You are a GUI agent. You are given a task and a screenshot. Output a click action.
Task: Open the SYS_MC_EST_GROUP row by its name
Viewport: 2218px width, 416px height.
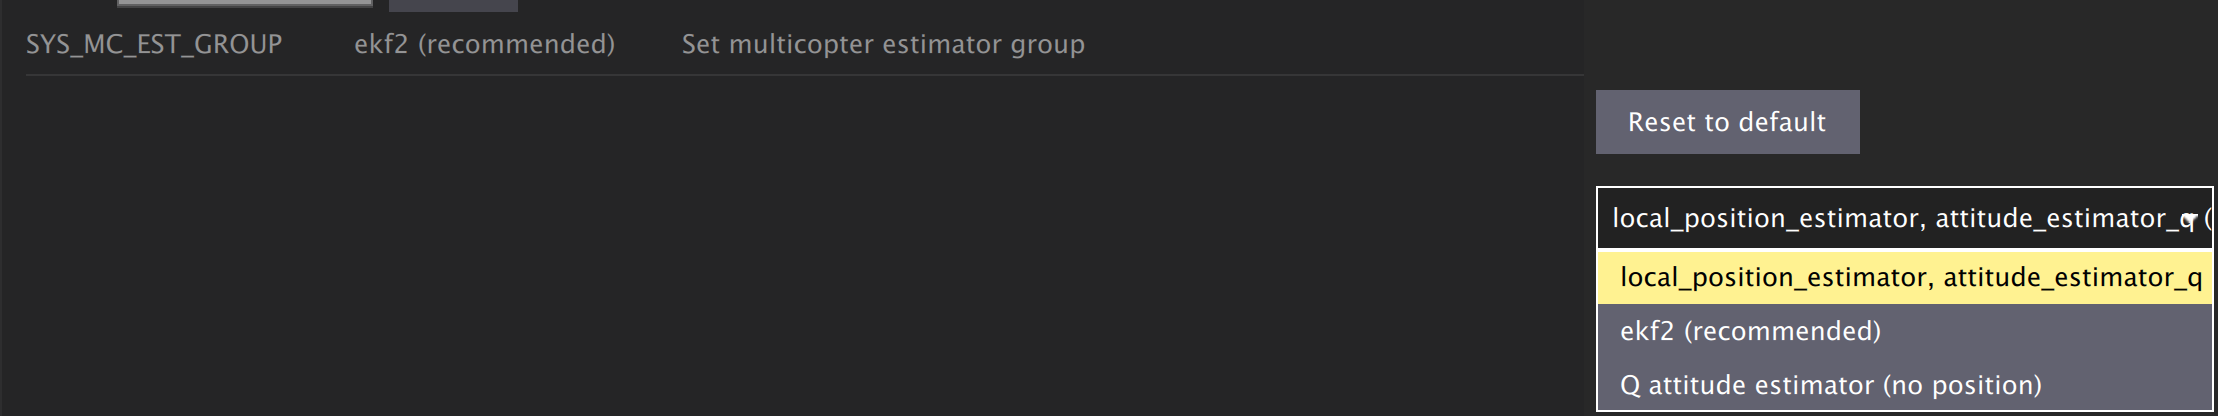154,45
